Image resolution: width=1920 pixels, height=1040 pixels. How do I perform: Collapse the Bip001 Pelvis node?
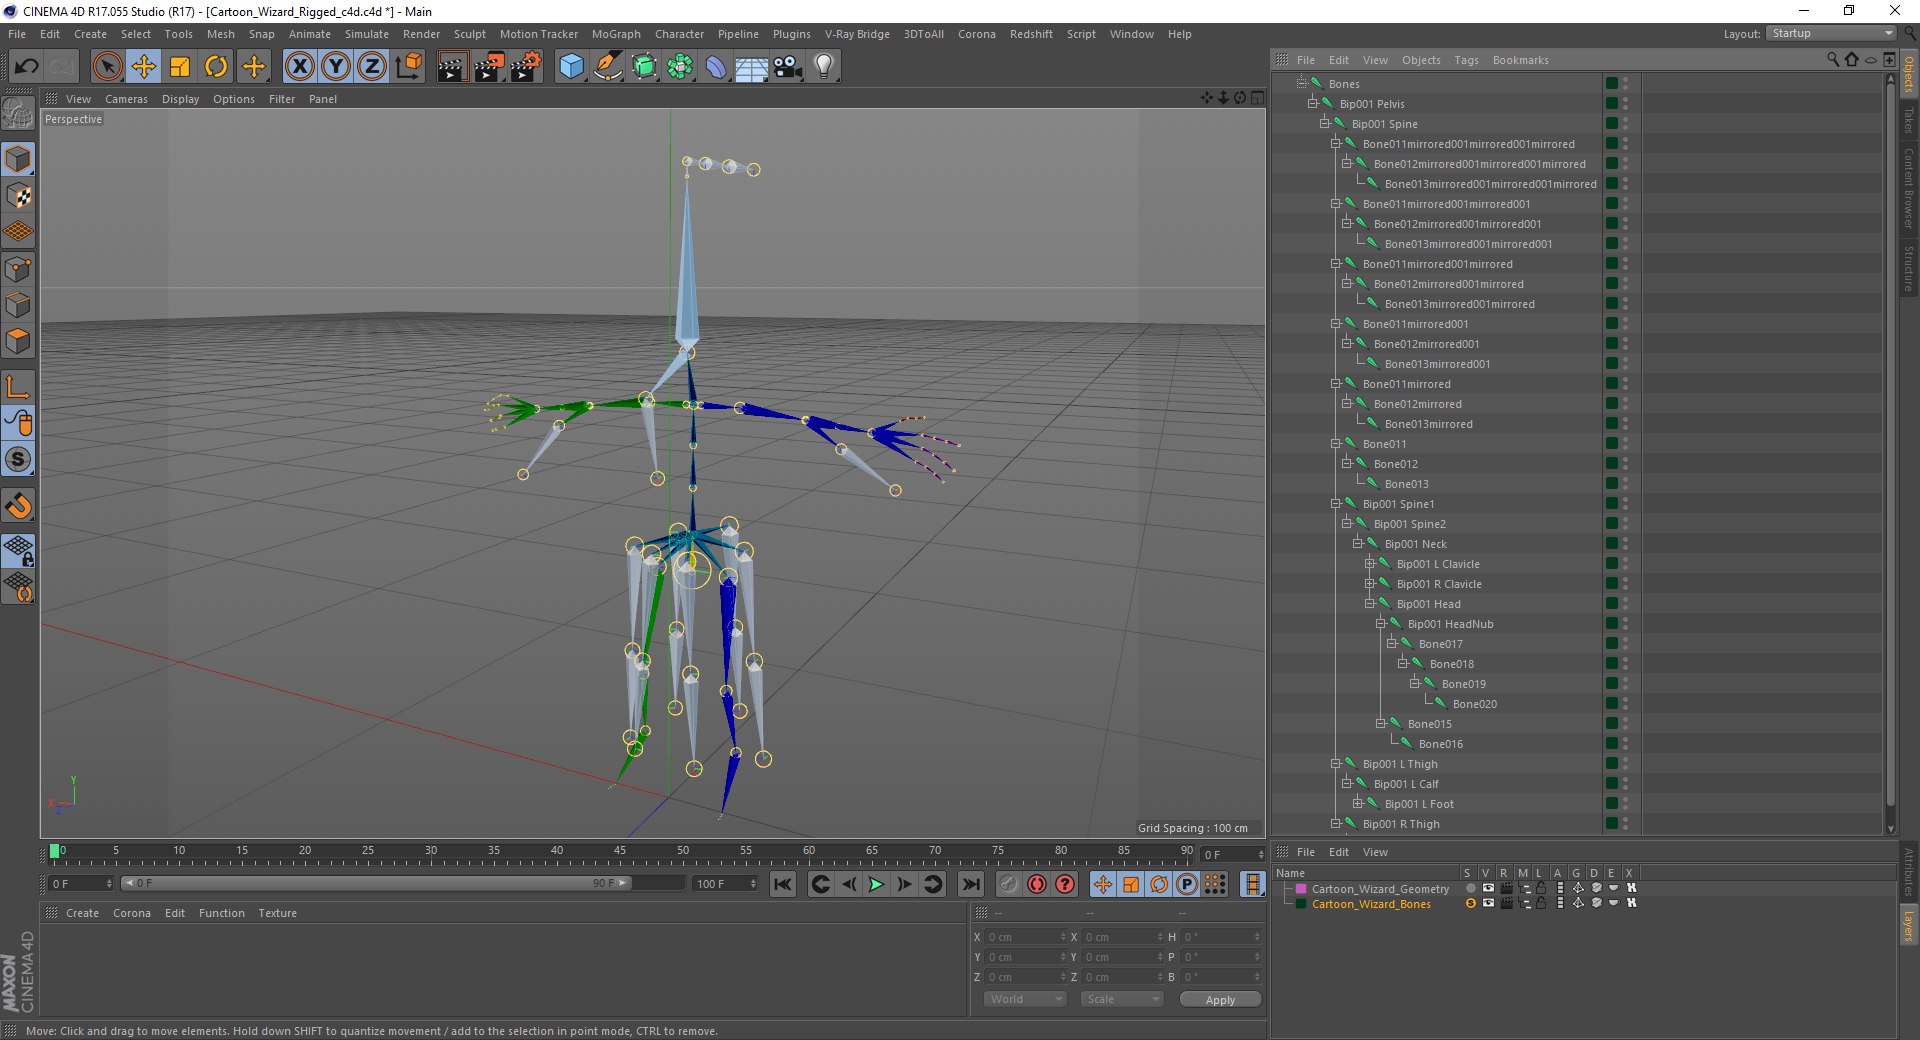click(1312, 103)
